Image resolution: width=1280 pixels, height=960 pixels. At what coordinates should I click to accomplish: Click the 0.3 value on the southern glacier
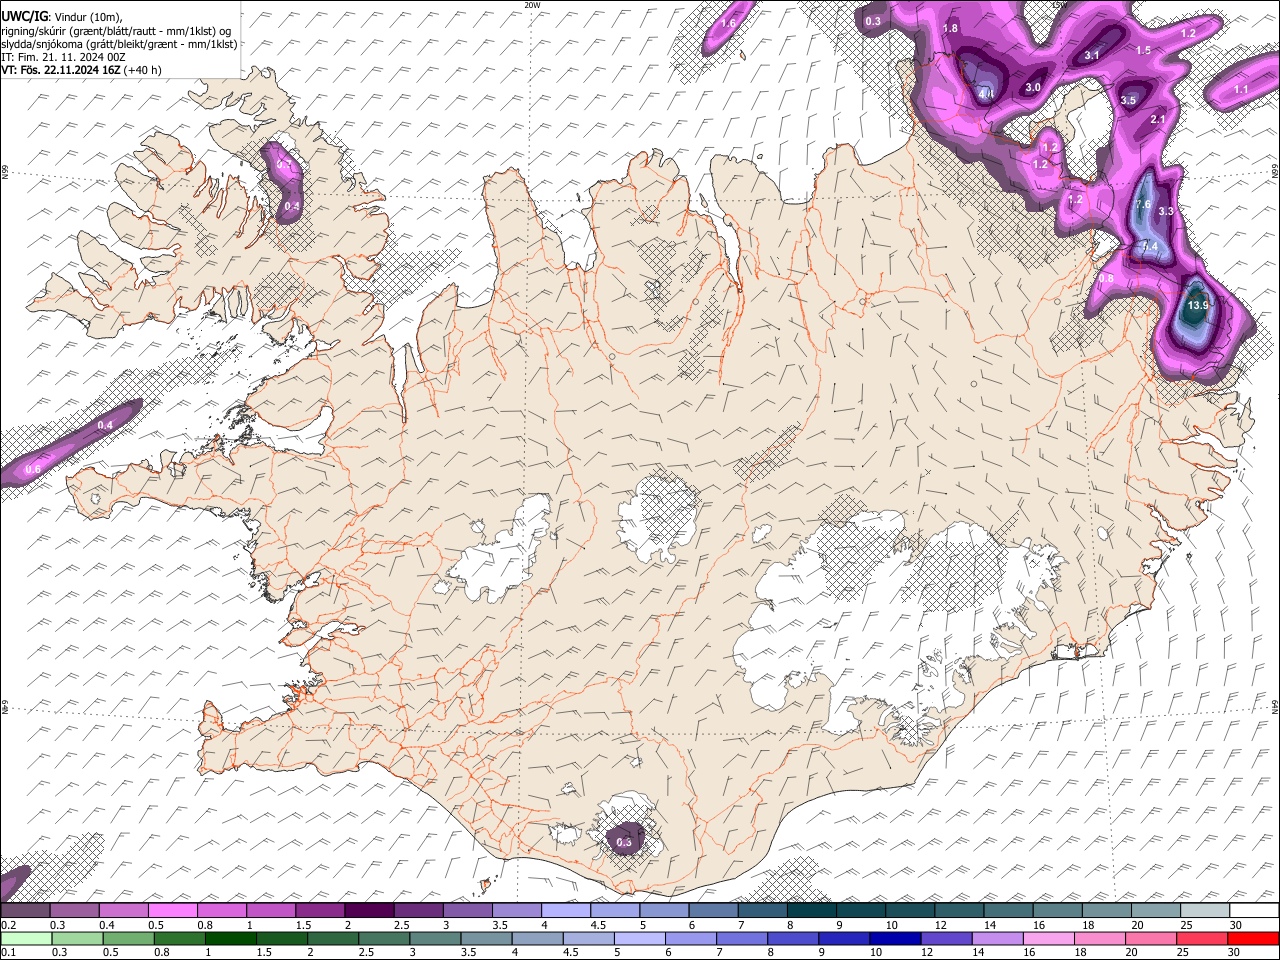[624, 842]
